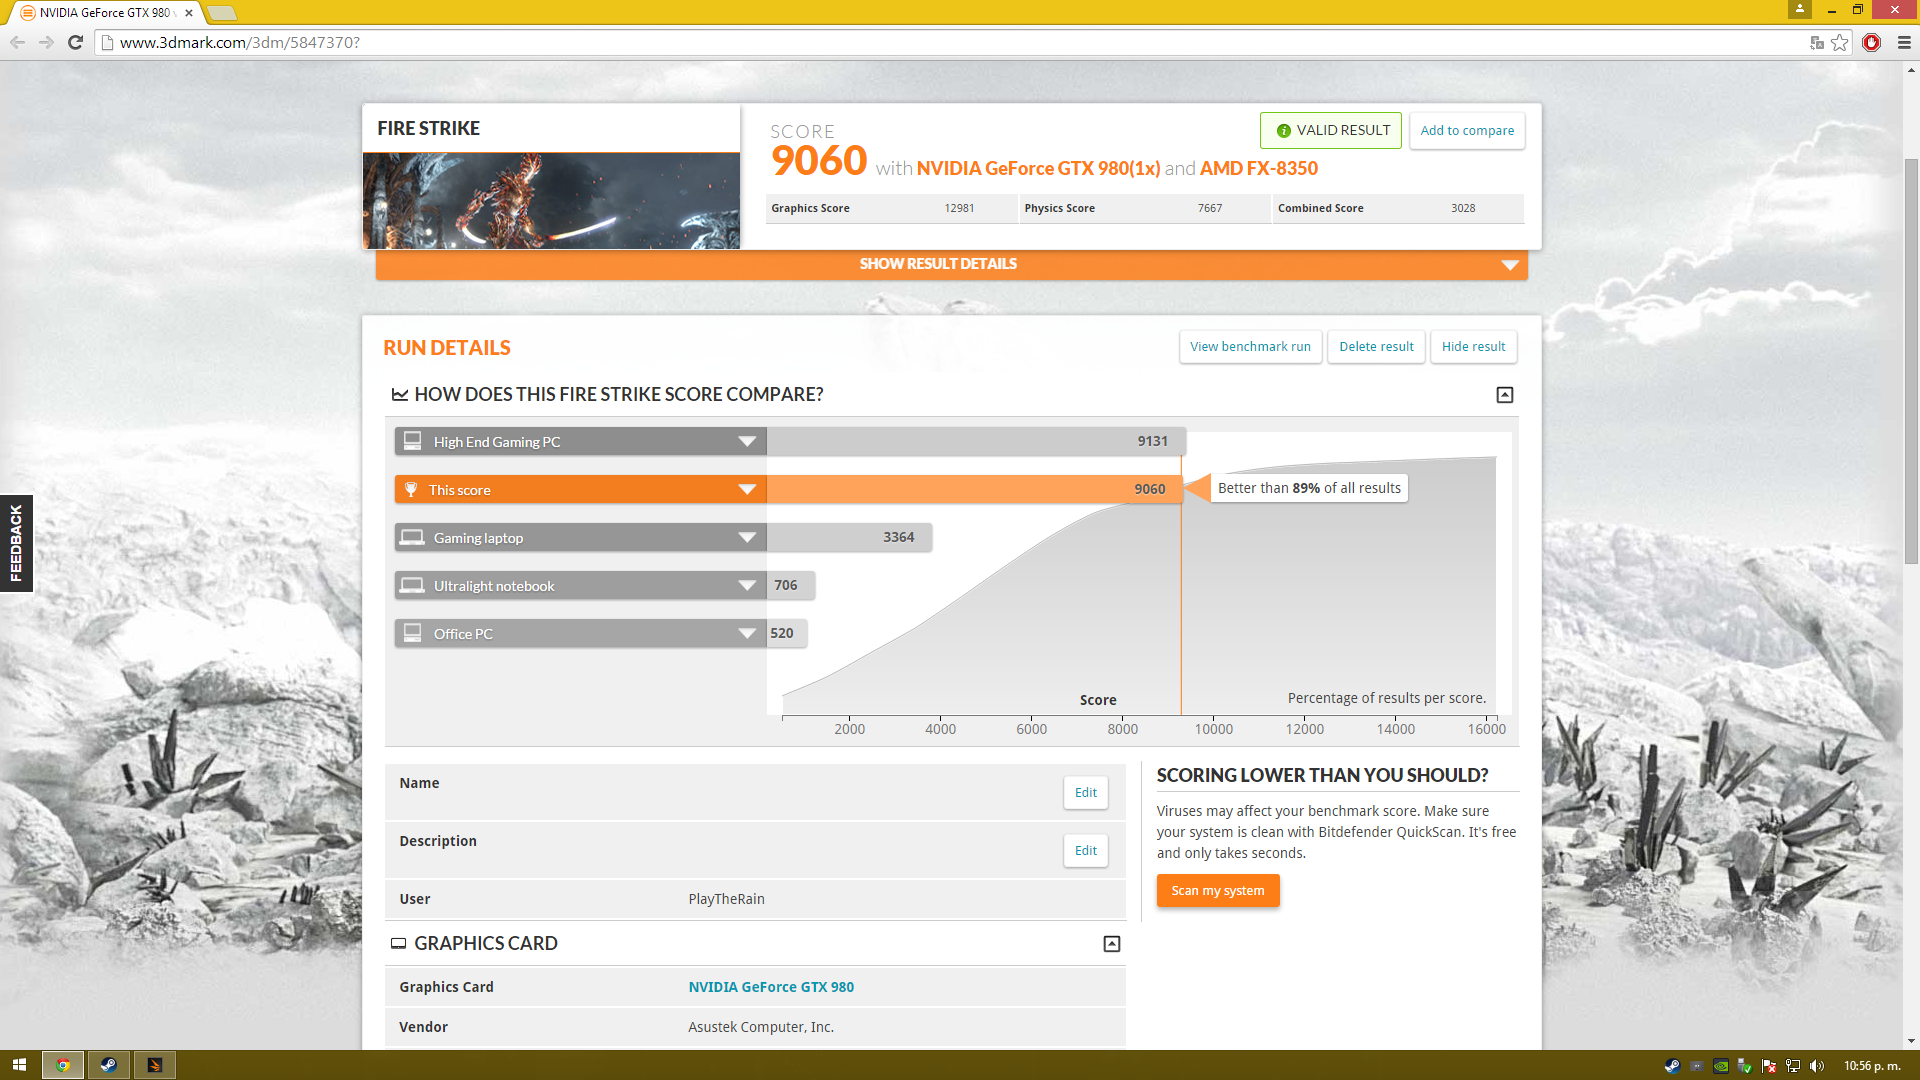This screenshot has width=1920, height=1080.
Task: Click AMD FX-8350 link in score header
Action: (1259, 168)
